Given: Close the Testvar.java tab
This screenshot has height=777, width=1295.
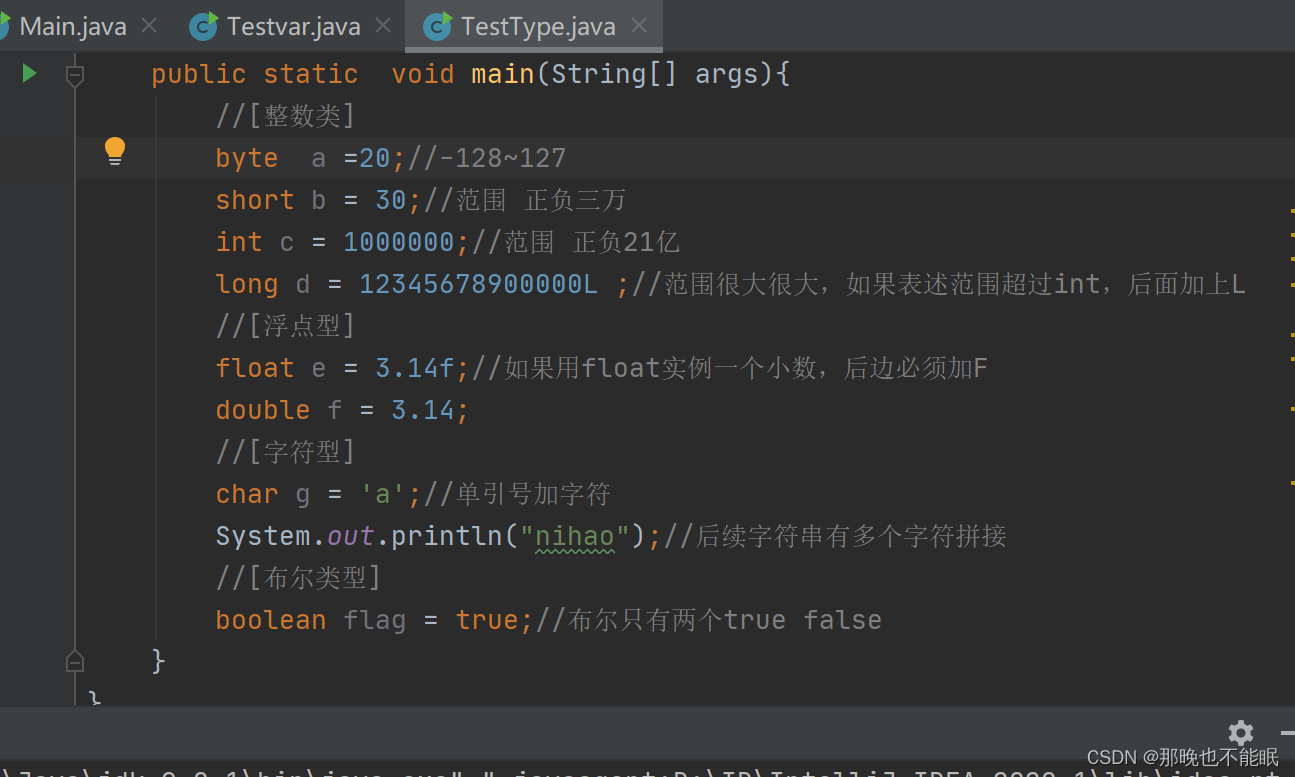Looking at the screenshot, I should pos(382,26).
